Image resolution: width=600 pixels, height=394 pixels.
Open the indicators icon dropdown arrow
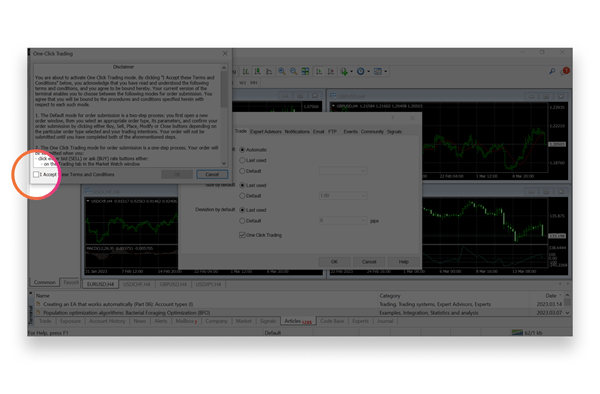pos(351,72)
